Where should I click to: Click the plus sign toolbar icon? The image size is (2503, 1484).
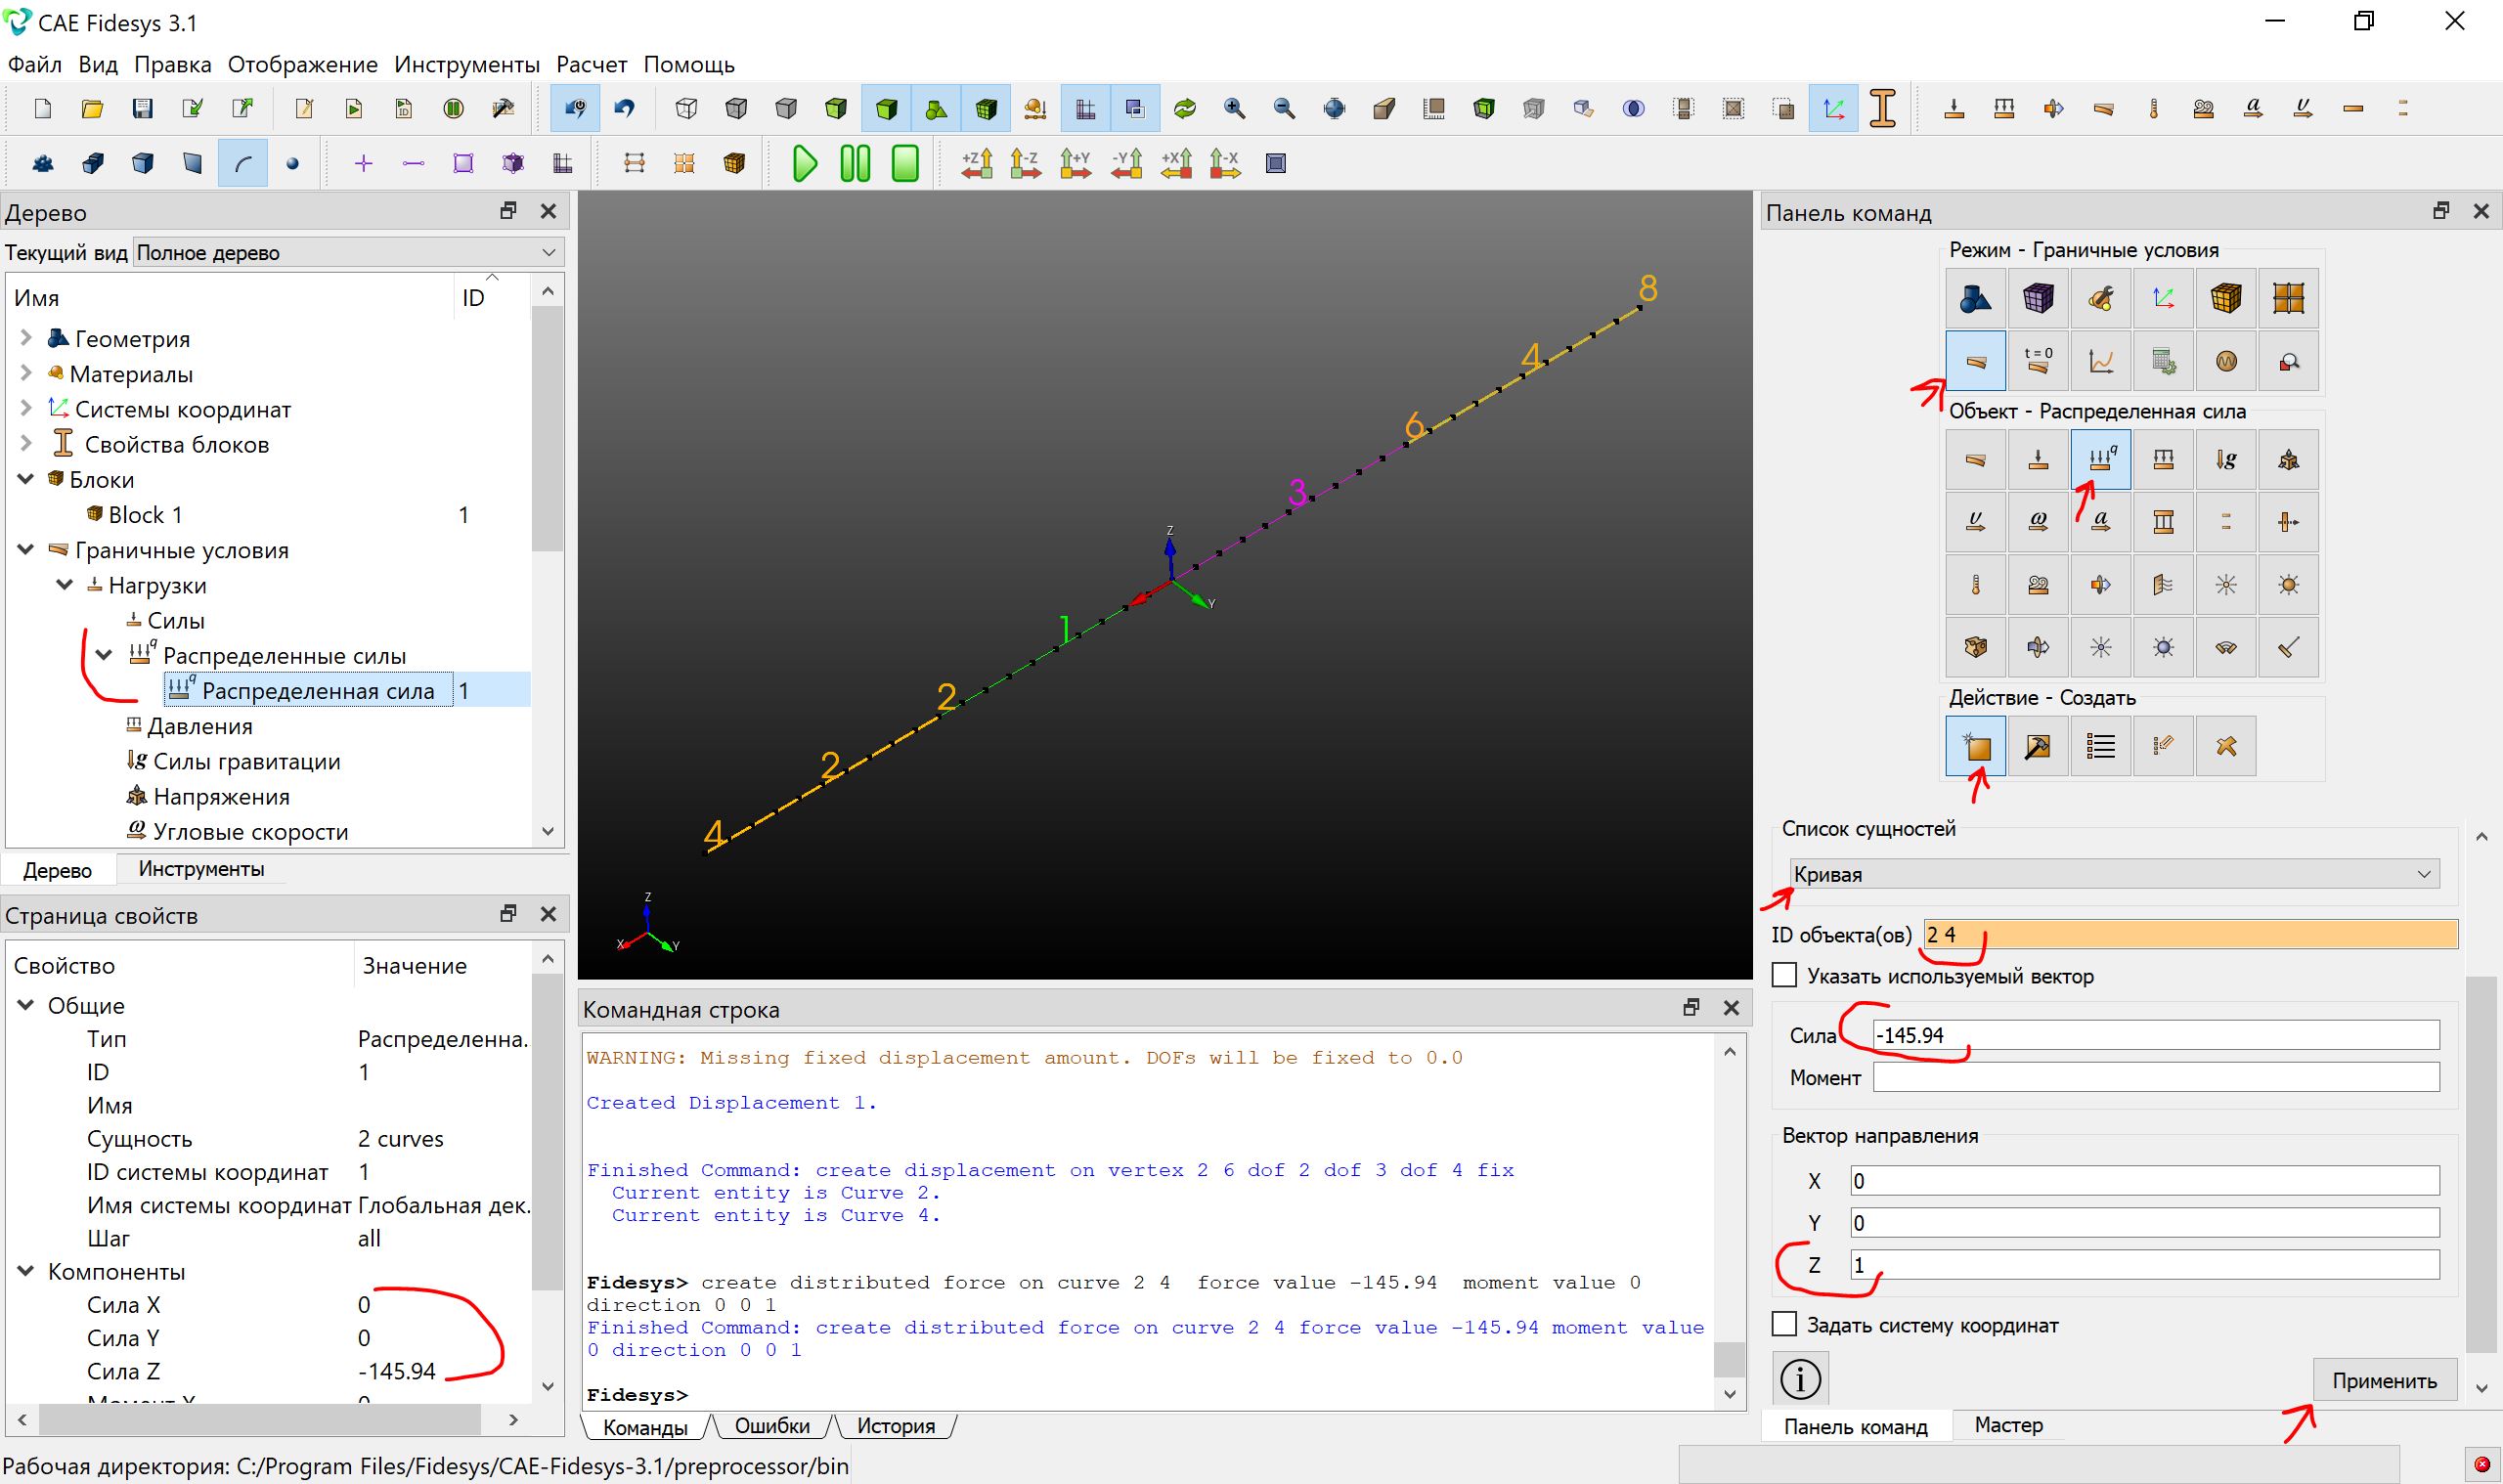click(363, 163)
